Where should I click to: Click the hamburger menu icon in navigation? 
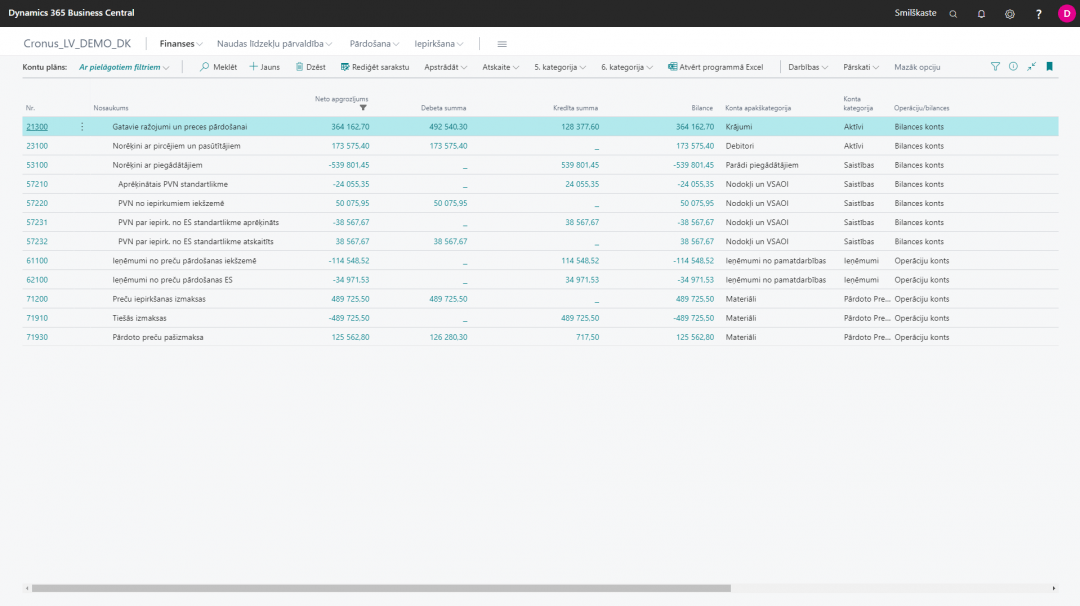coord(502,44)
